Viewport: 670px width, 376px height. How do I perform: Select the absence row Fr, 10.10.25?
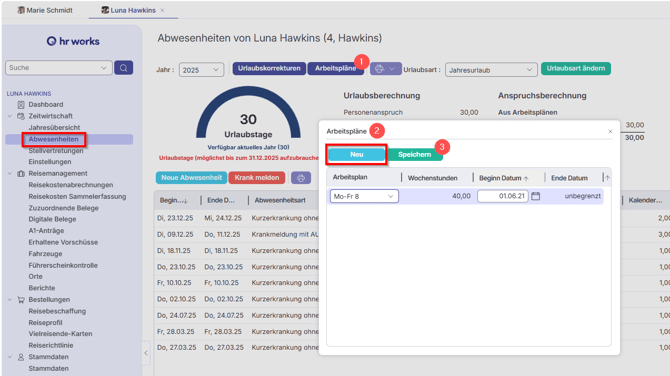click(x=237, y=283)
